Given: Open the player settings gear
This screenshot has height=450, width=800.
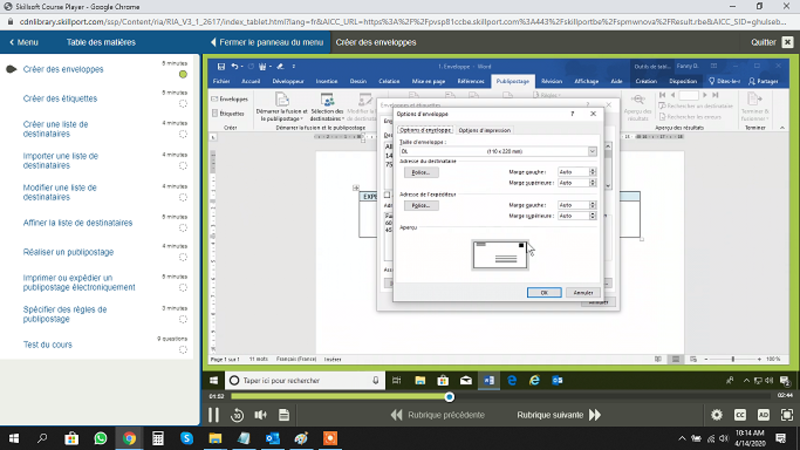Looking at the screenshot, I should [717, 415].
